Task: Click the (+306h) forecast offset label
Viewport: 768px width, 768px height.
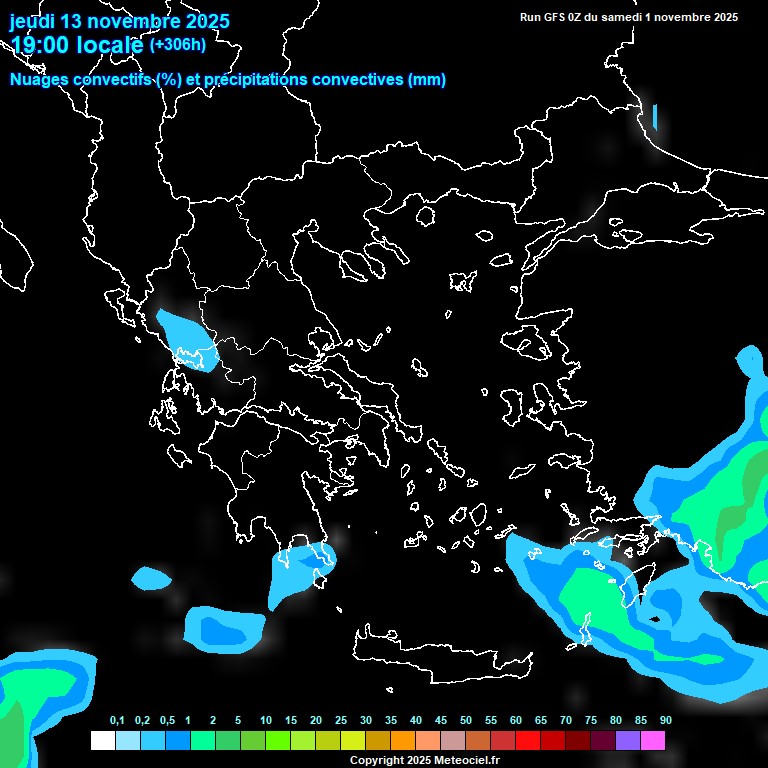Action: click(177, 44)
